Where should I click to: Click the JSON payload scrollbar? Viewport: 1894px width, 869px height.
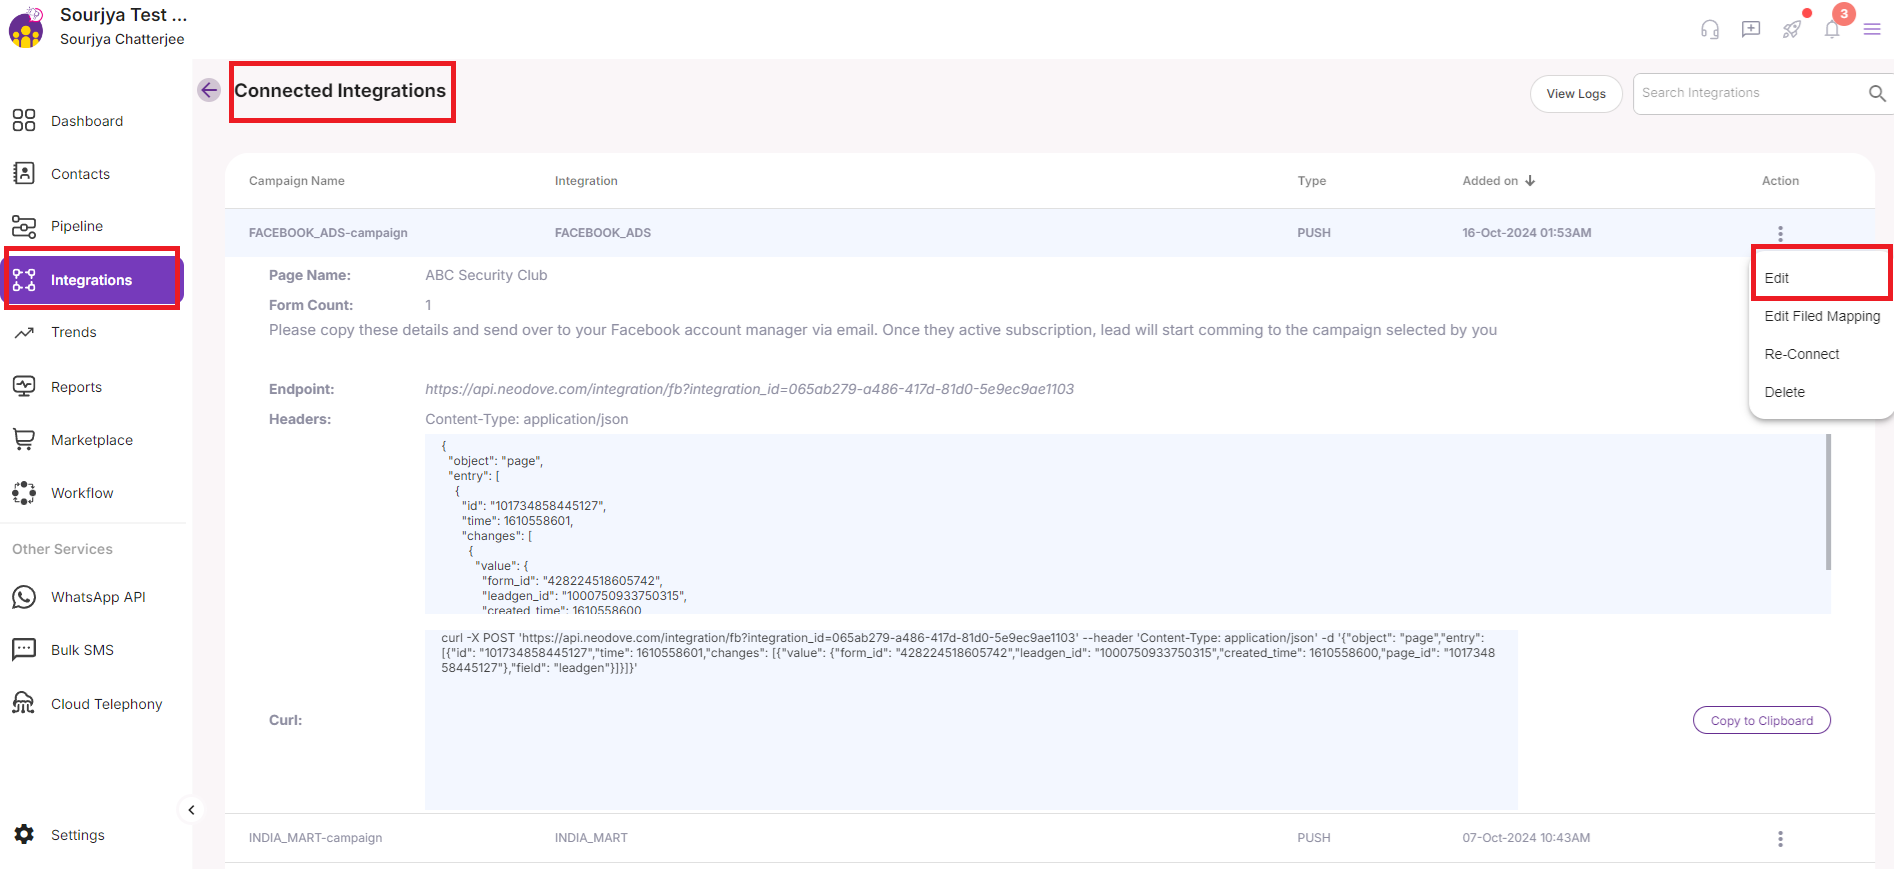click(x=1828, y=502)
